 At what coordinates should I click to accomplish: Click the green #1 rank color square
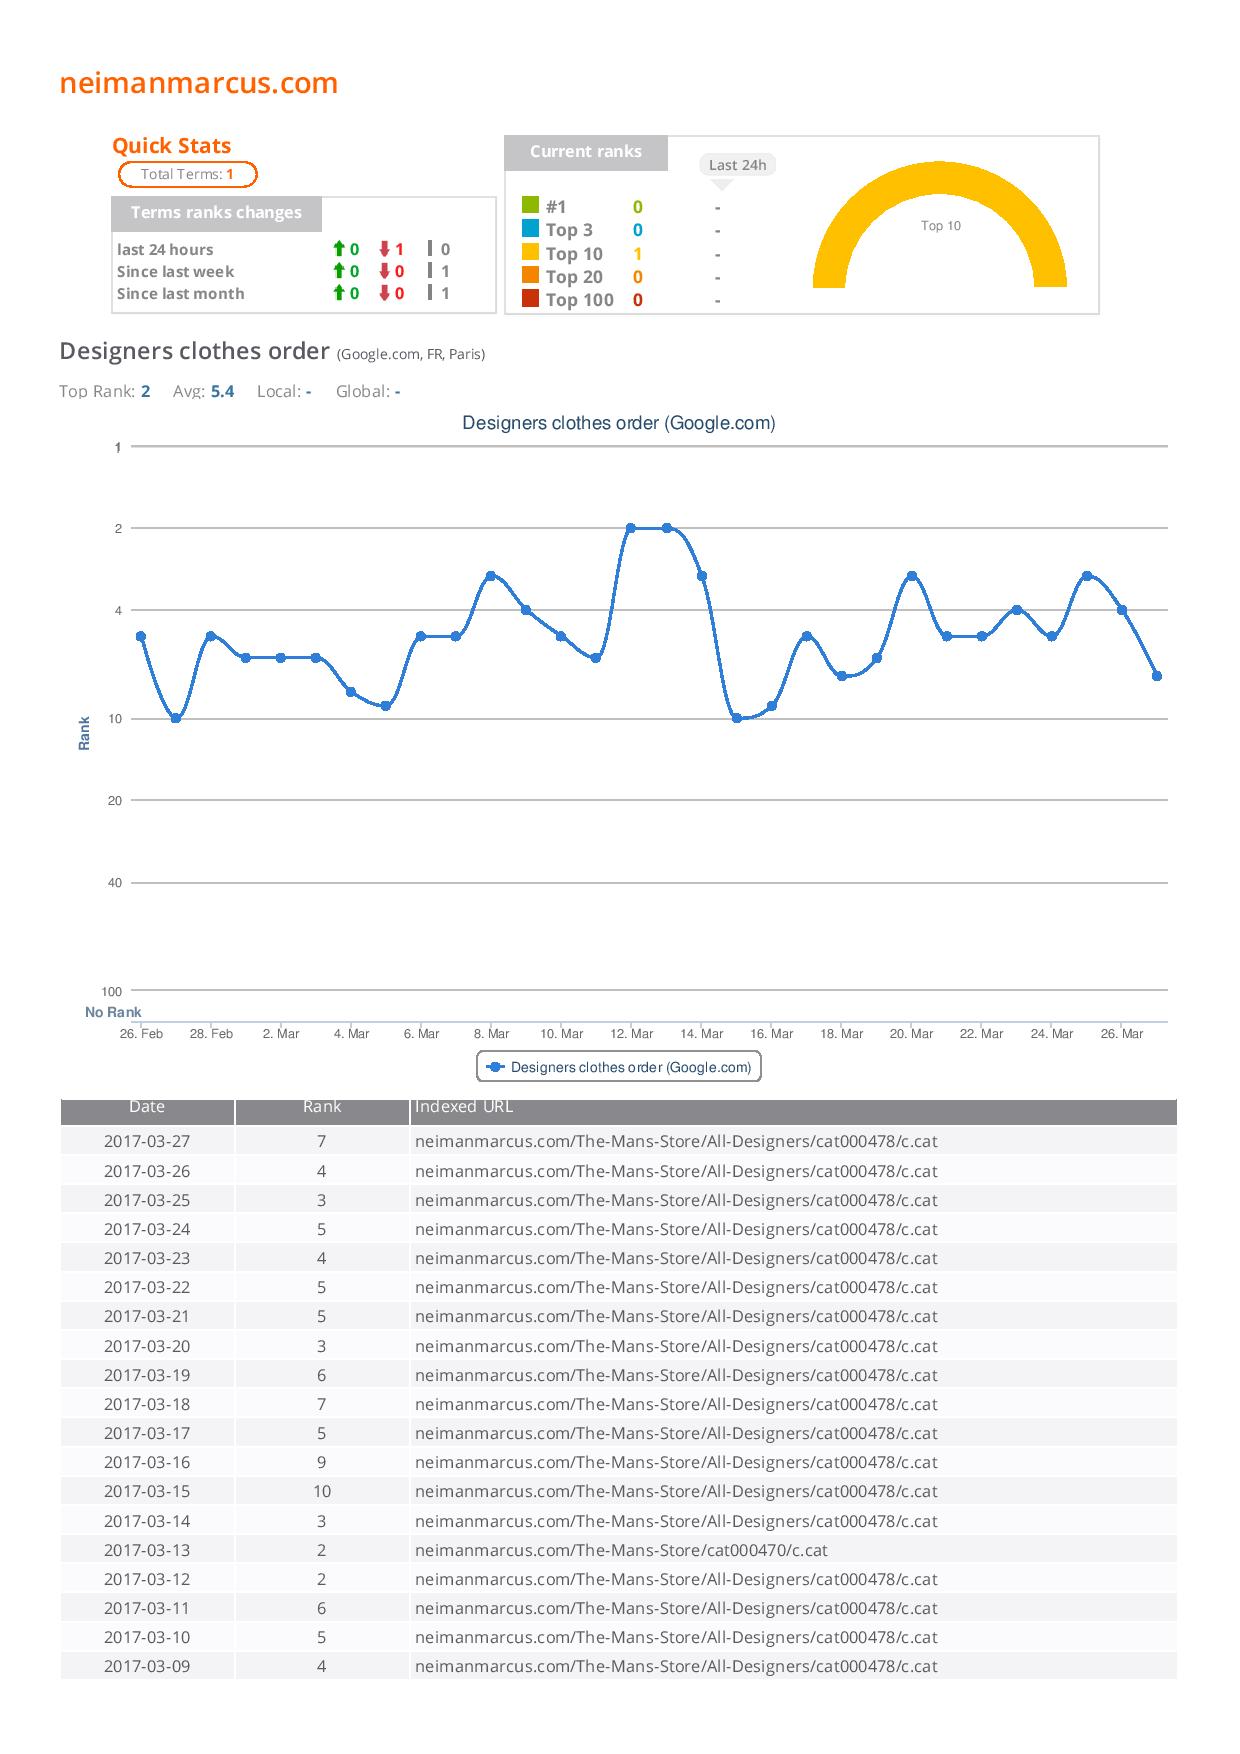click(x=530, y=205)
